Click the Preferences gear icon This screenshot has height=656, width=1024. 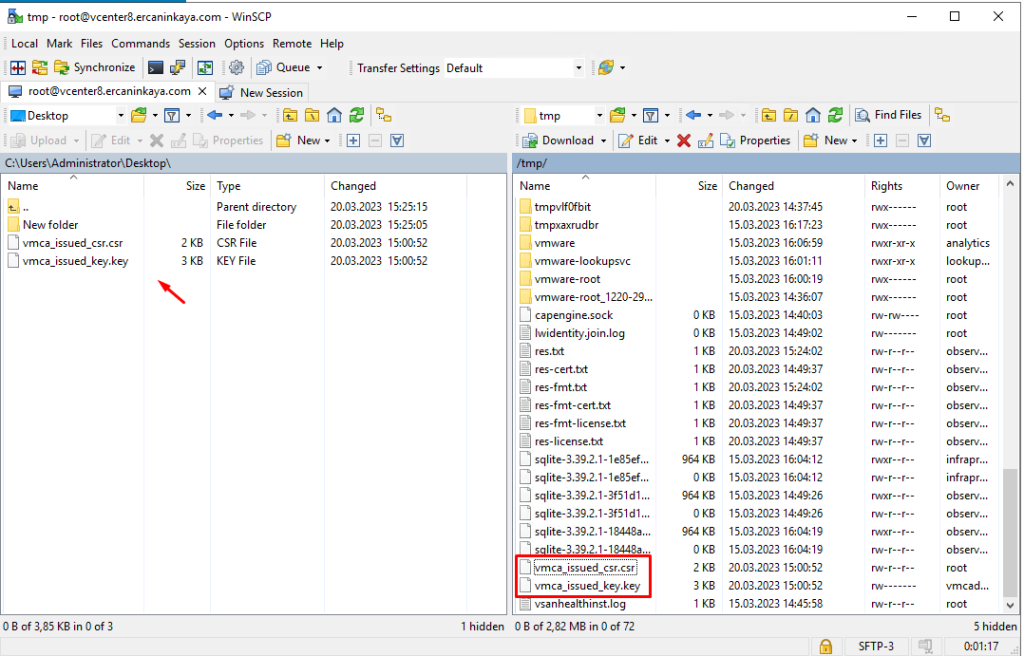pos(236,68)
